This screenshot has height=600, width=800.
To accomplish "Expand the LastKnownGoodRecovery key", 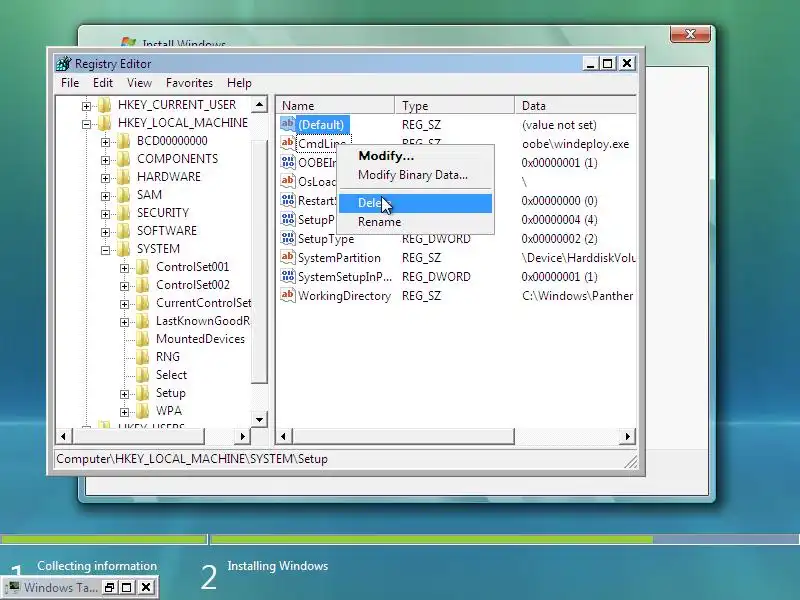I will 124,322.
